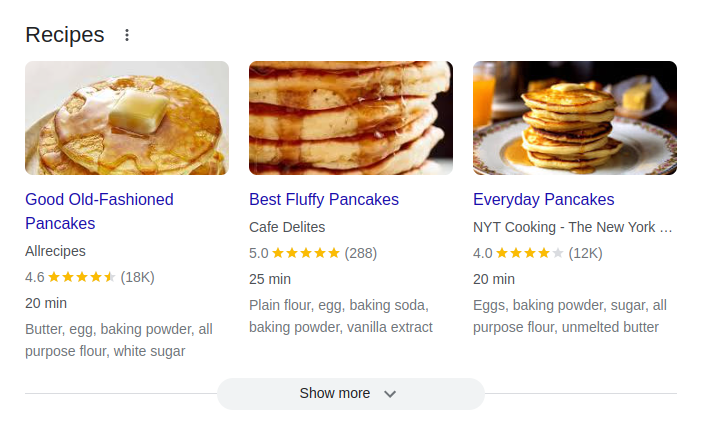
Task: Click the 4.0 star rating icons
Action: [530, 253]
